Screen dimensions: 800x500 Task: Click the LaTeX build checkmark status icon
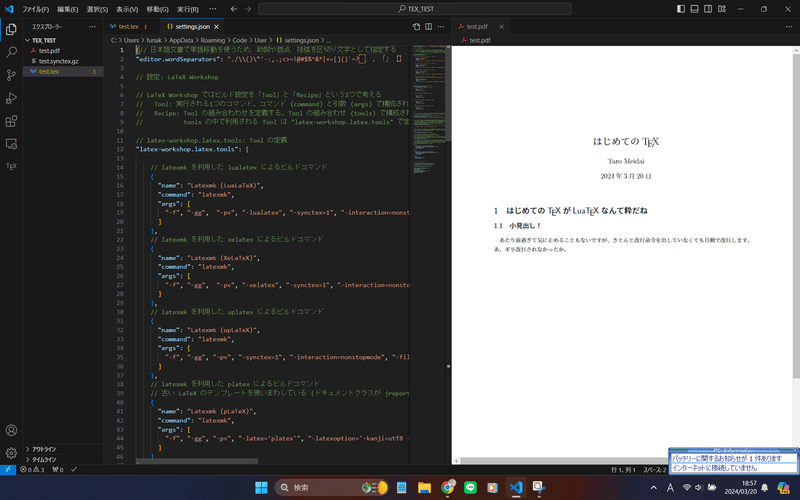point(74,469)
